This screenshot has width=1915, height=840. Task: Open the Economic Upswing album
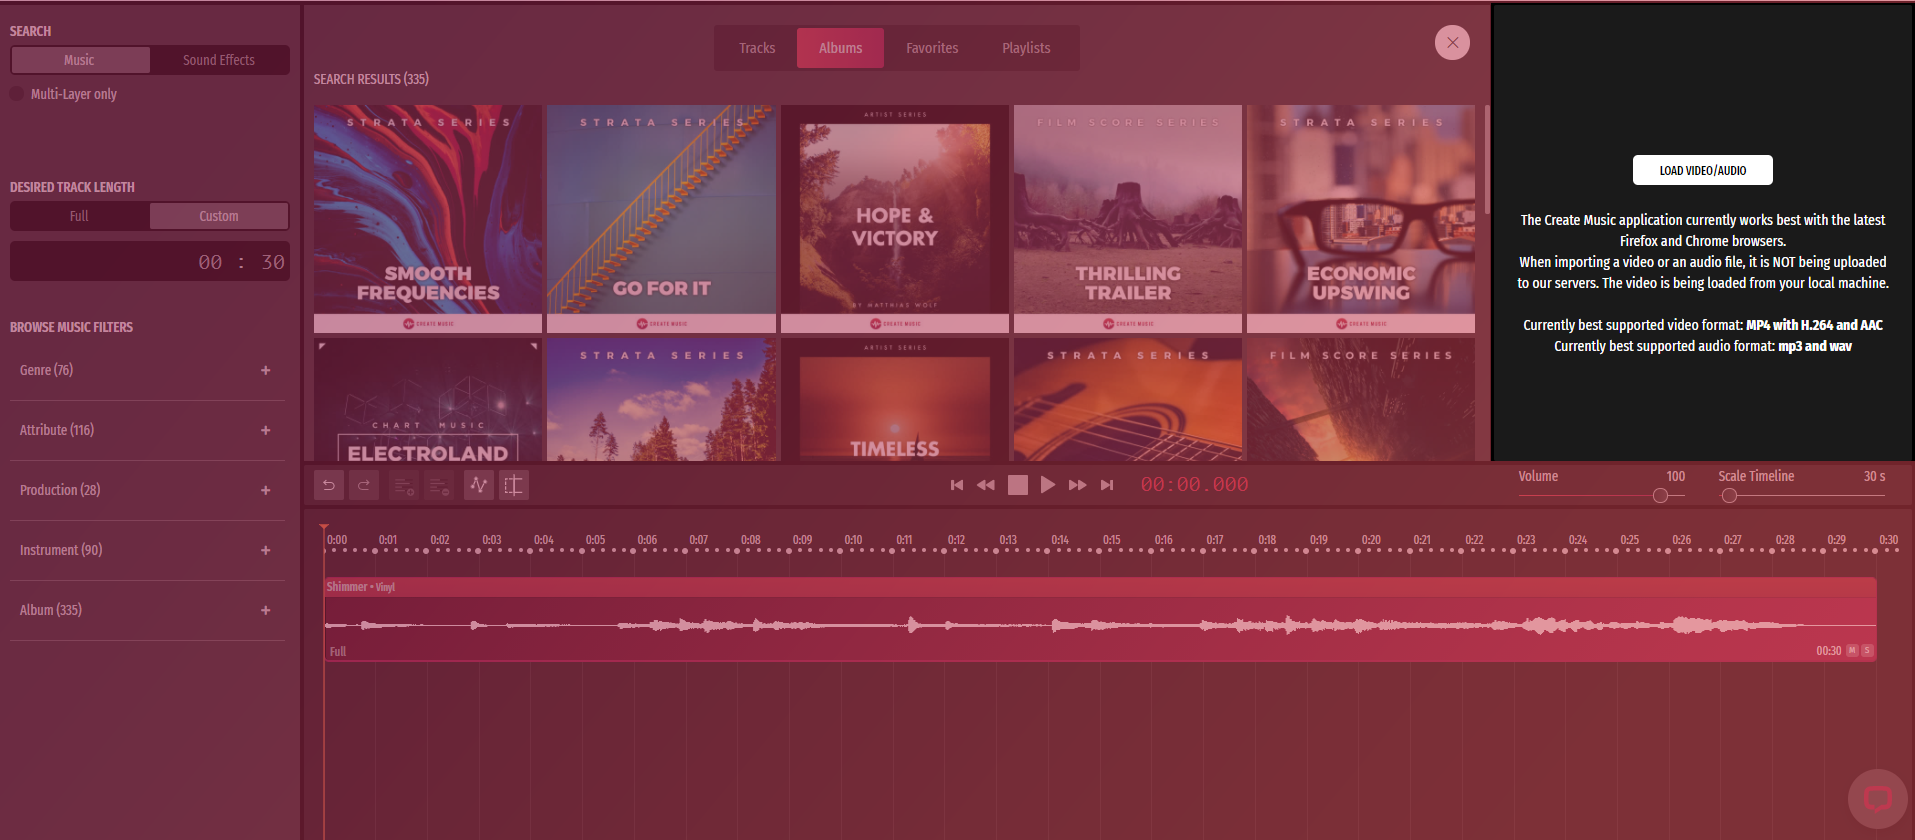pyautogui.click(x=1361, y=218)
